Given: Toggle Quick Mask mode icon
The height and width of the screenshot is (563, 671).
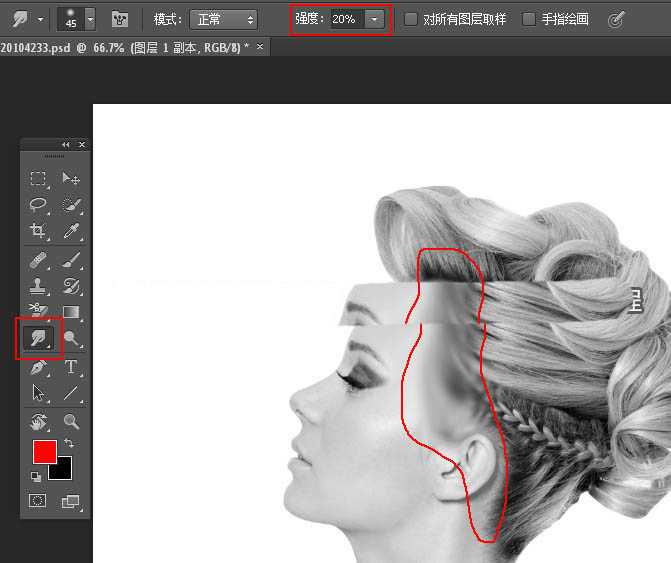Looking at the screenshot, I should [x=38, y=501].
